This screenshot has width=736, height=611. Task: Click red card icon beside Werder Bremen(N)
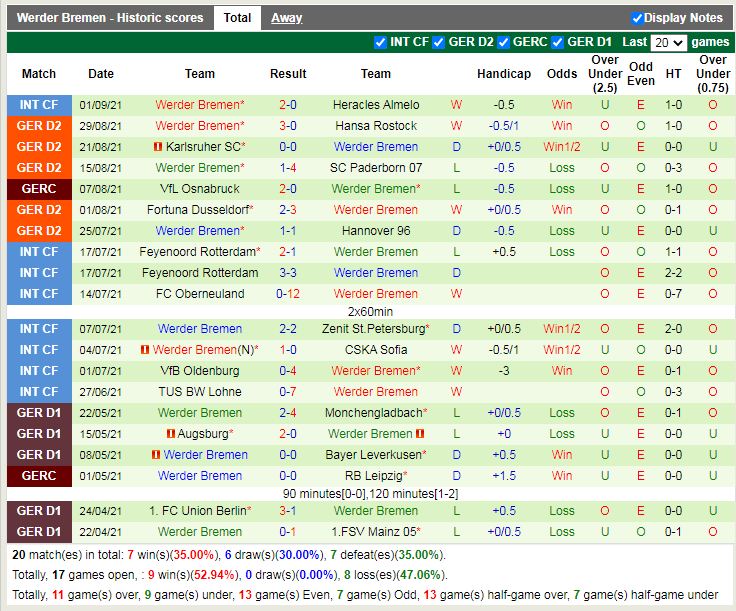pyautogui.click(x=145, y=350)
